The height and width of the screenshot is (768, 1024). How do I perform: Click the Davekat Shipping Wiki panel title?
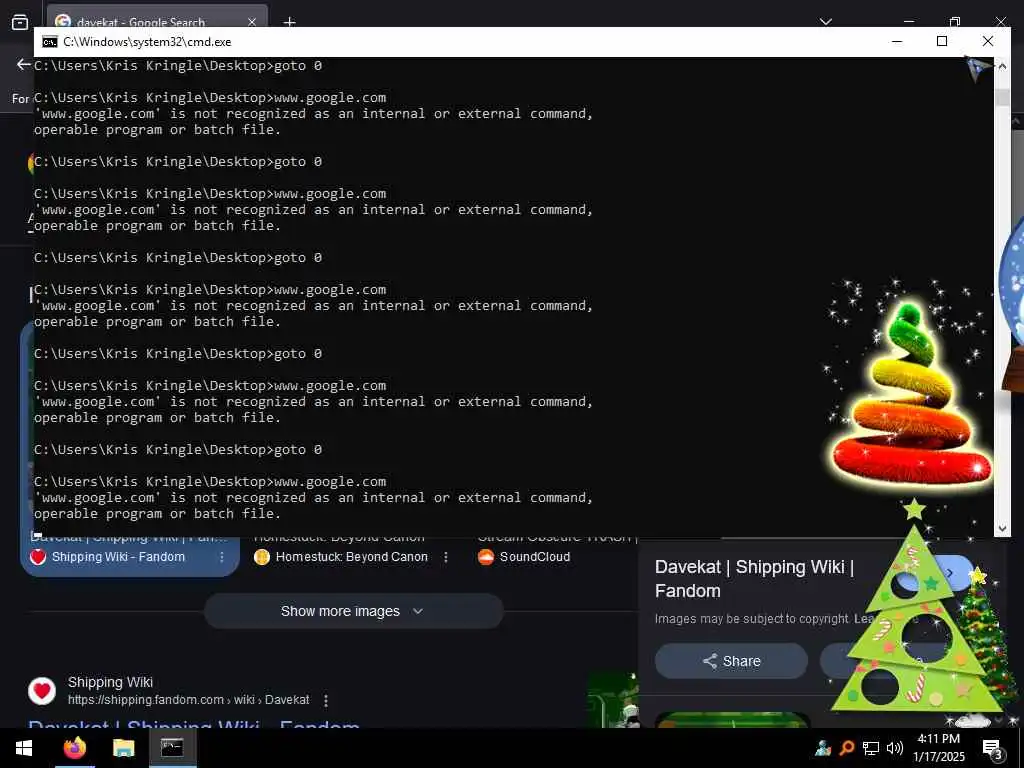tap(754, 579)
